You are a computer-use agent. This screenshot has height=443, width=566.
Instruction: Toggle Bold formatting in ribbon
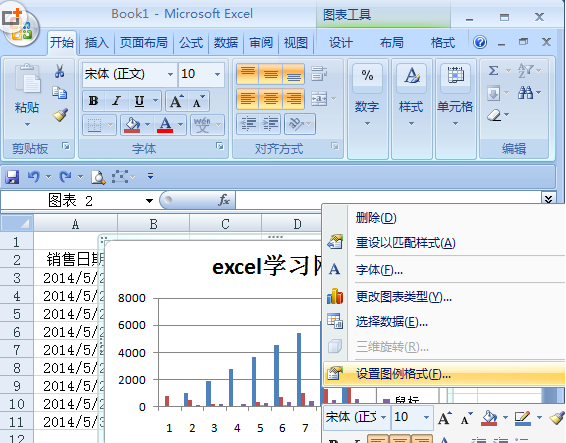(93, 101)
